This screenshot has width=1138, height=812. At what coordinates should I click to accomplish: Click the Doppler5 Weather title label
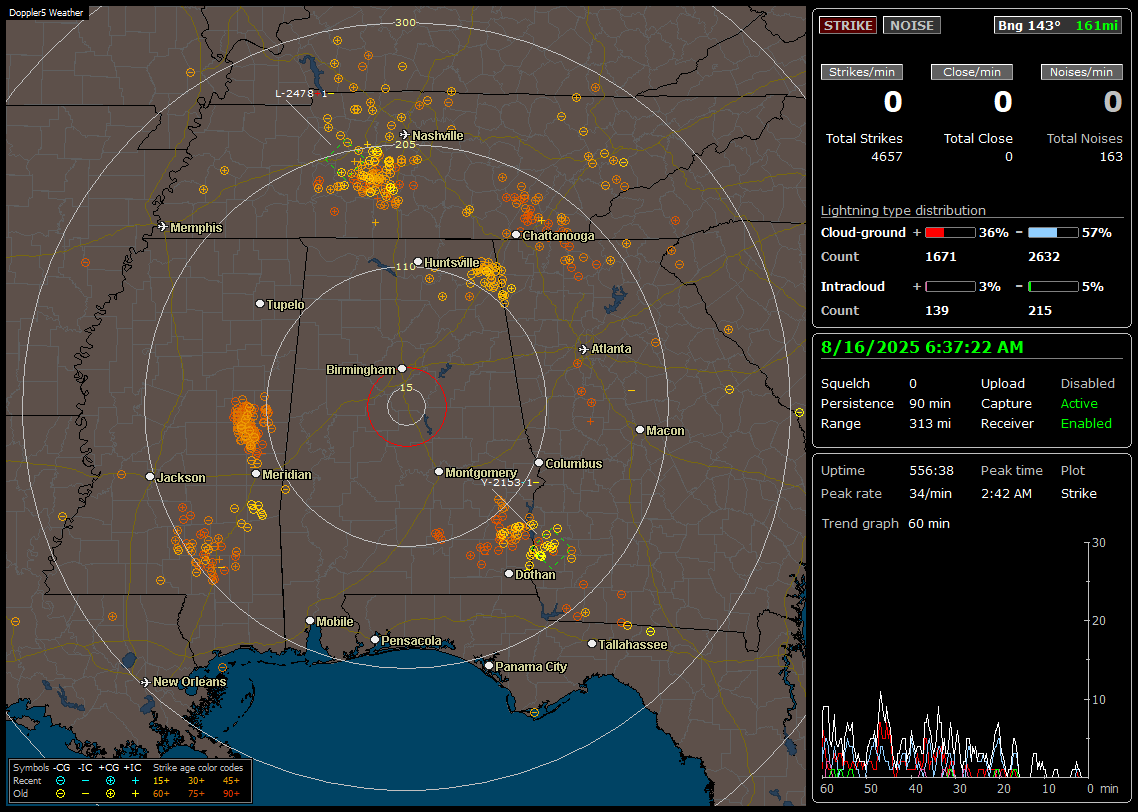46,12
